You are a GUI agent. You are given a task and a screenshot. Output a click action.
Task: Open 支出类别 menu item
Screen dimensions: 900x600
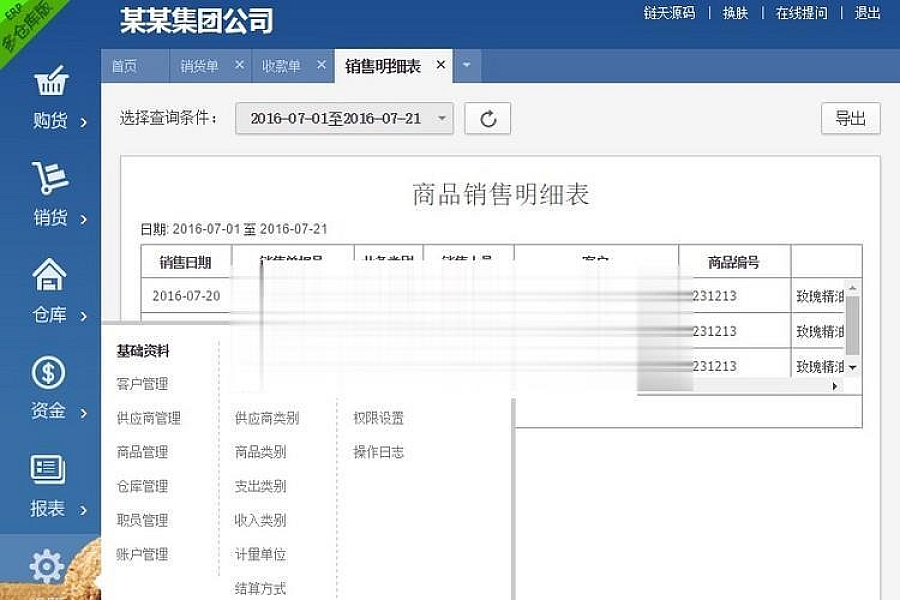pos(261,486)
